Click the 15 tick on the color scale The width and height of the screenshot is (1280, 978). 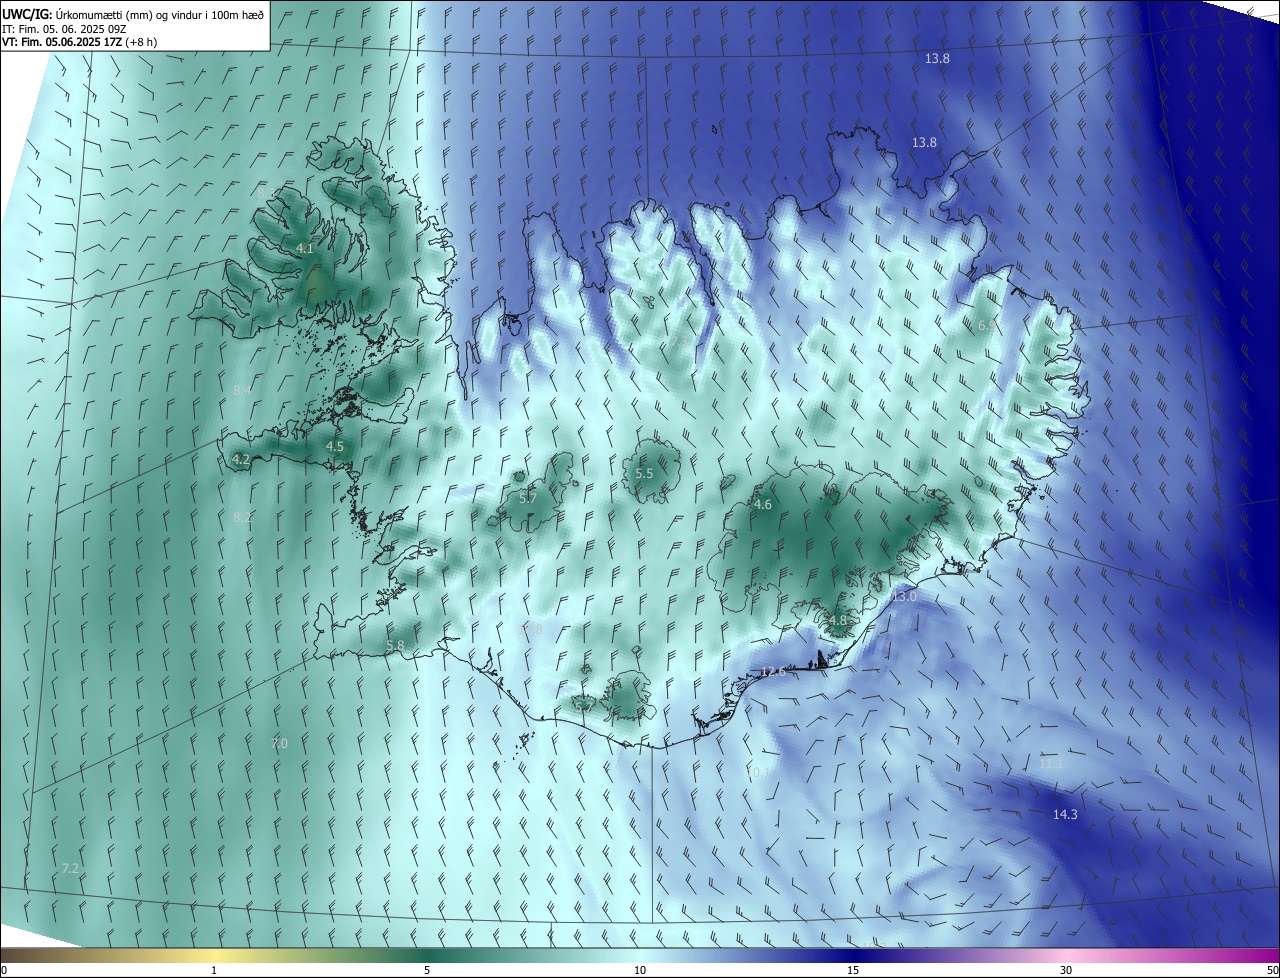click(853, 970)
